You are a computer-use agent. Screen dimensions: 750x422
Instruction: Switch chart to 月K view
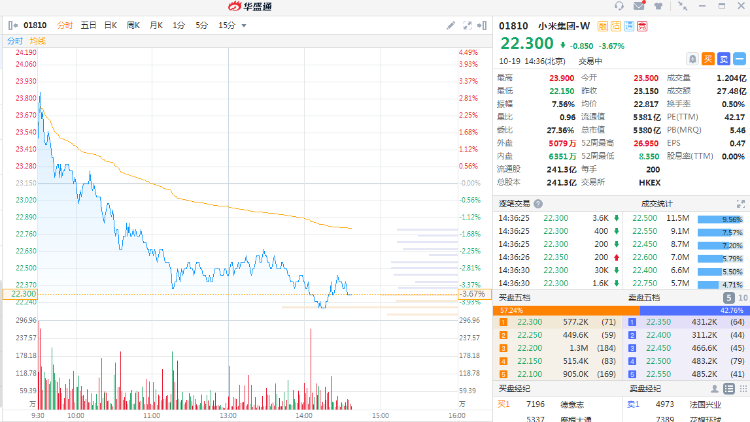(x=156, y=25)
